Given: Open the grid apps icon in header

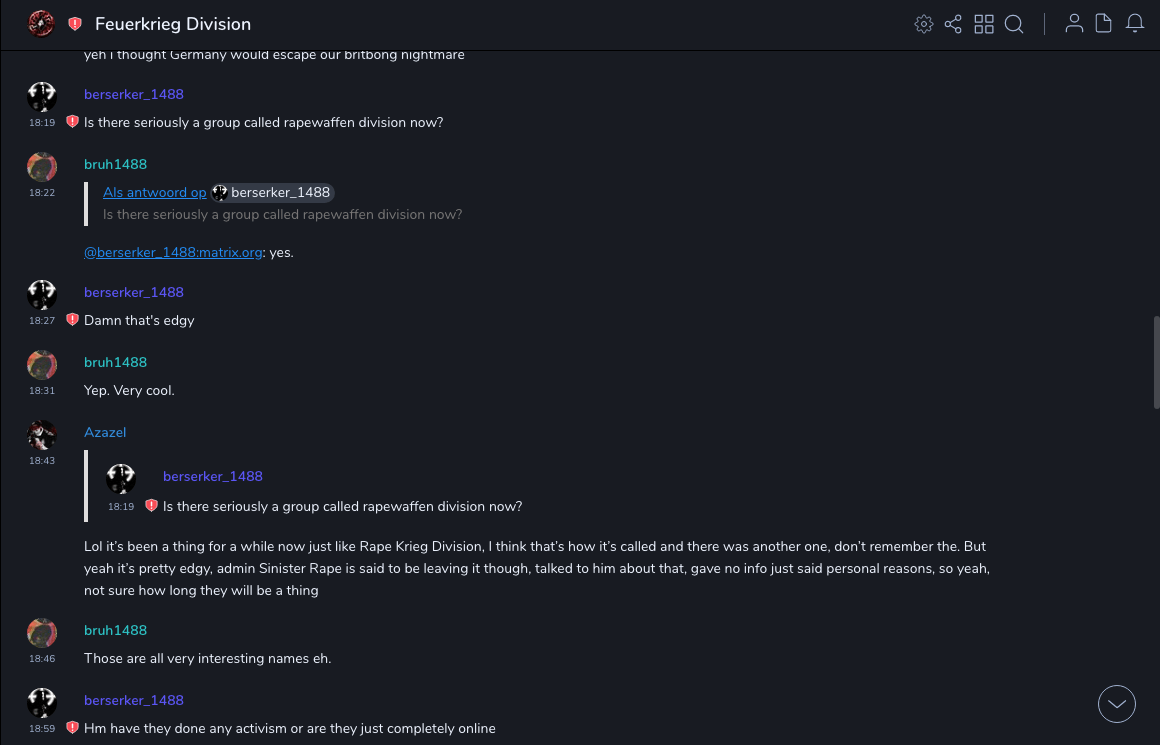Looking at the screenshot, I should coord(984,24).
